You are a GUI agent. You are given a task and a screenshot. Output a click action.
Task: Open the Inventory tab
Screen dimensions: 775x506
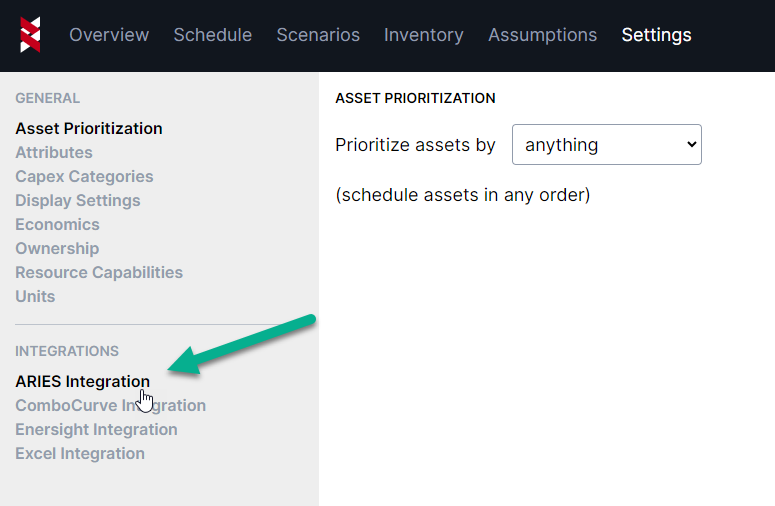click(x=424, y=35)
